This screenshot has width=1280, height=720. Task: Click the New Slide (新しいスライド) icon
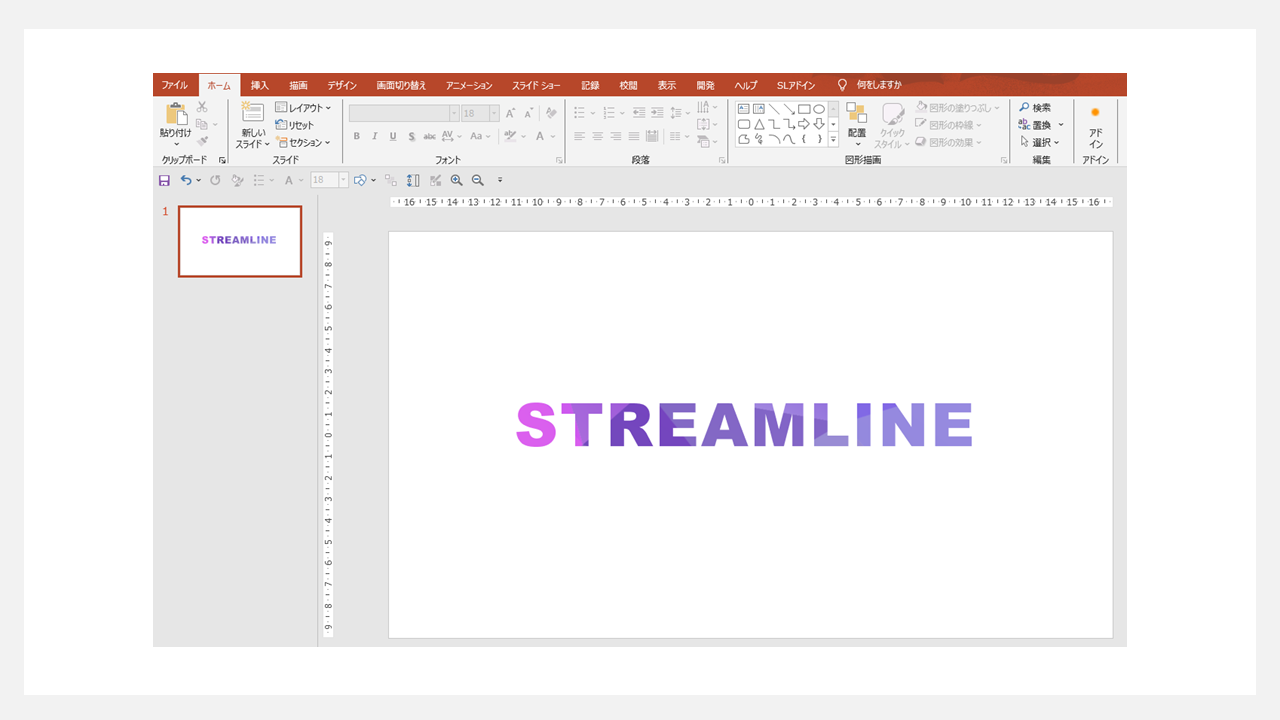252,113
